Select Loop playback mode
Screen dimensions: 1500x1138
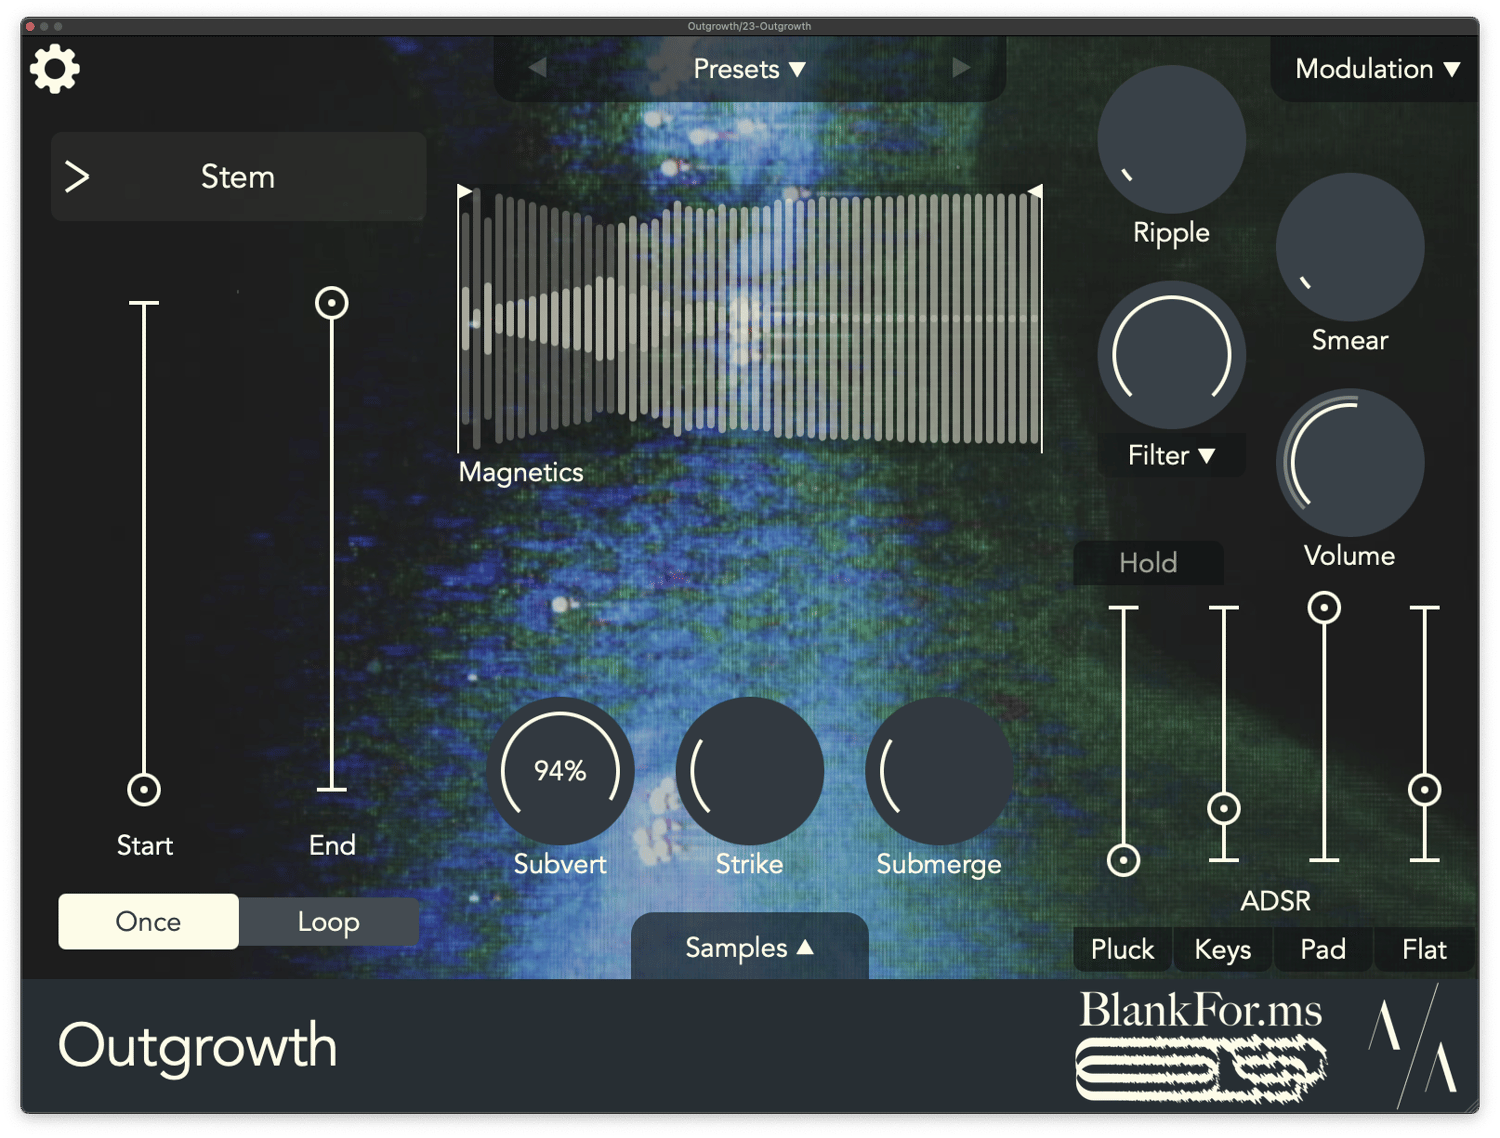[328, 921]
